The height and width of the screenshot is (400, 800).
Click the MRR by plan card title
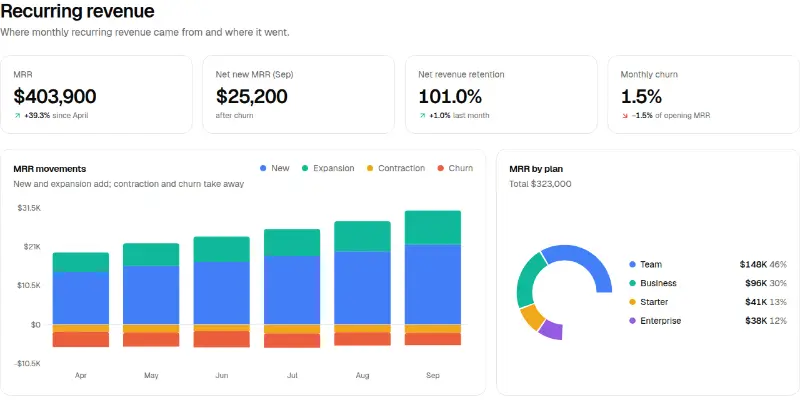[536, 169]
